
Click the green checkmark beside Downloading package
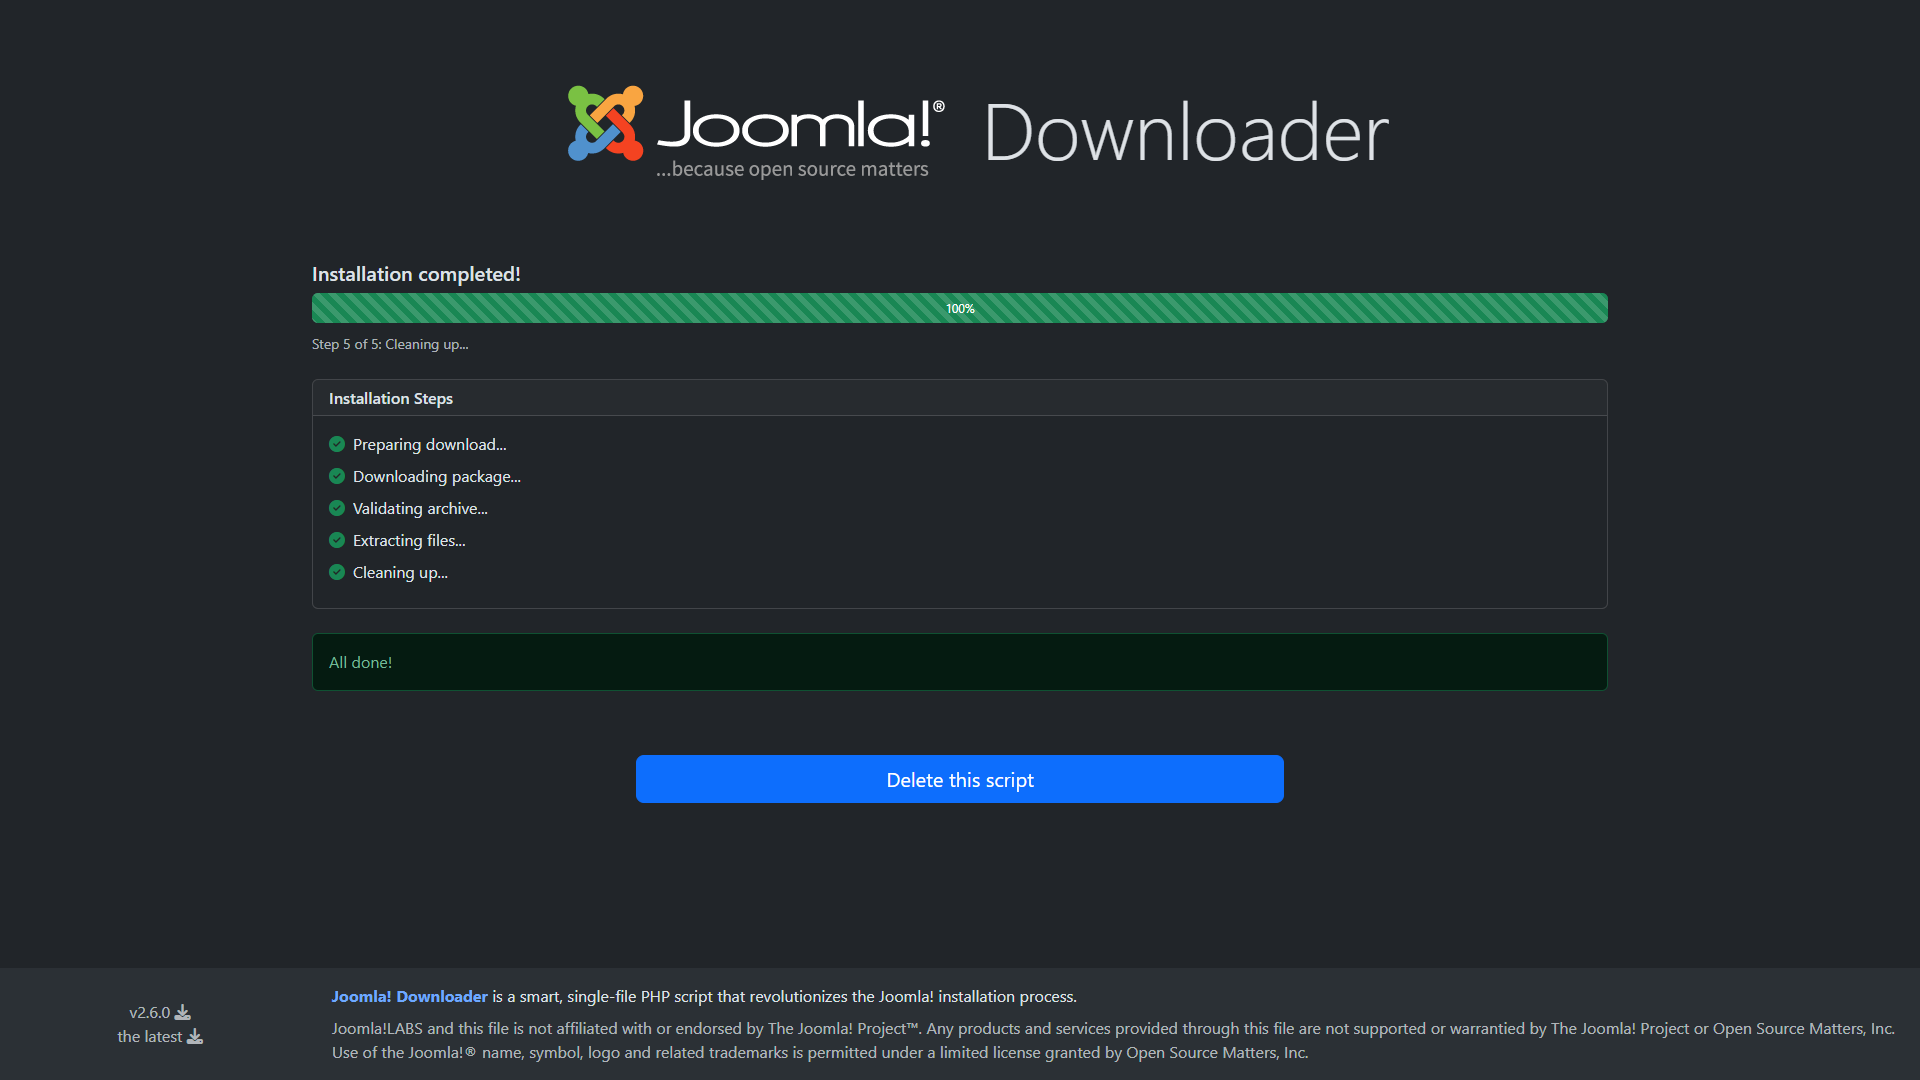[337, 476]
